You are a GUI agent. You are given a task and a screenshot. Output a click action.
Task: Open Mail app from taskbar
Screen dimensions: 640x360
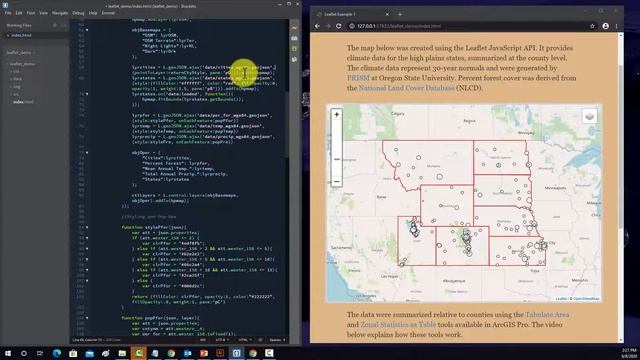89,353
